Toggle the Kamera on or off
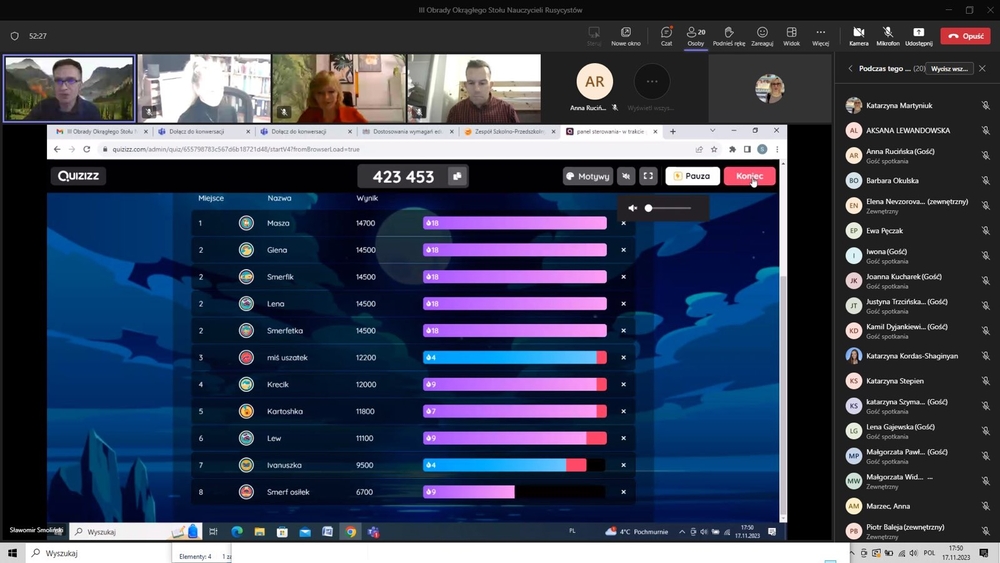This screenshot has width=1000, height=563. click(858, 36)
